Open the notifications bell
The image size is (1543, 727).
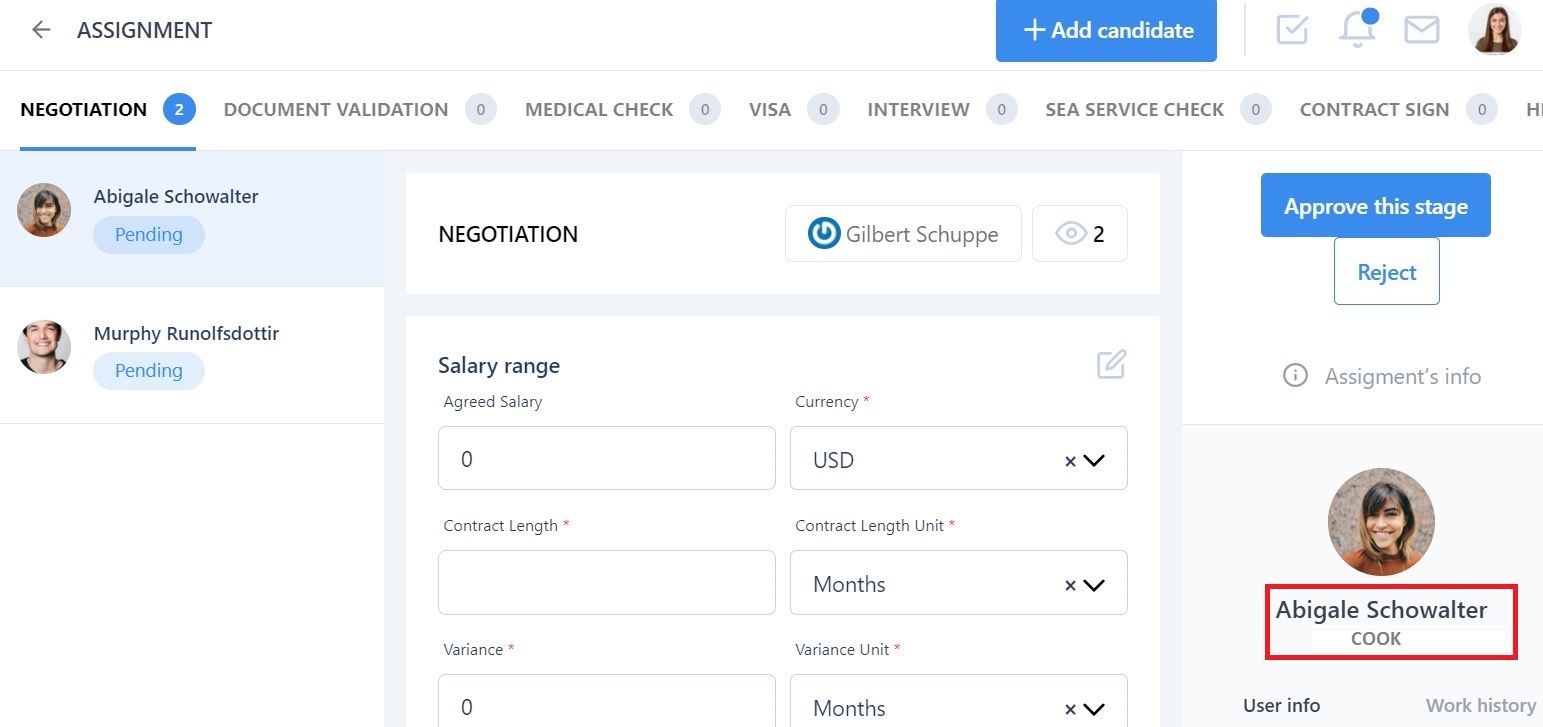pyautogui.click(x=1358, y=28)
